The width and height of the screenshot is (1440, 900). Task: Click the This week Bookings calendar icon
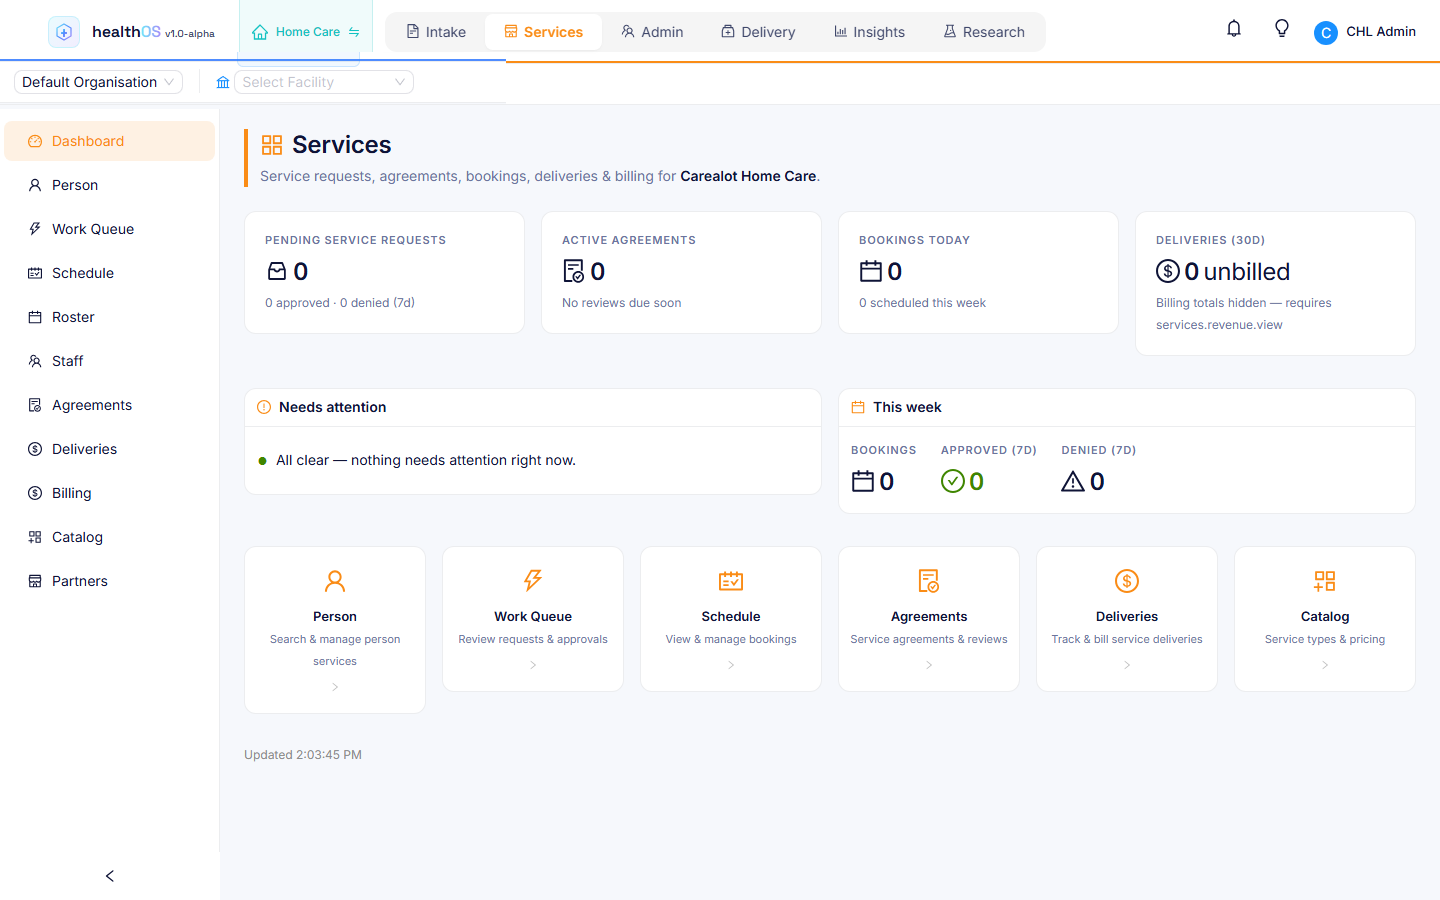[x=863, y=481]
